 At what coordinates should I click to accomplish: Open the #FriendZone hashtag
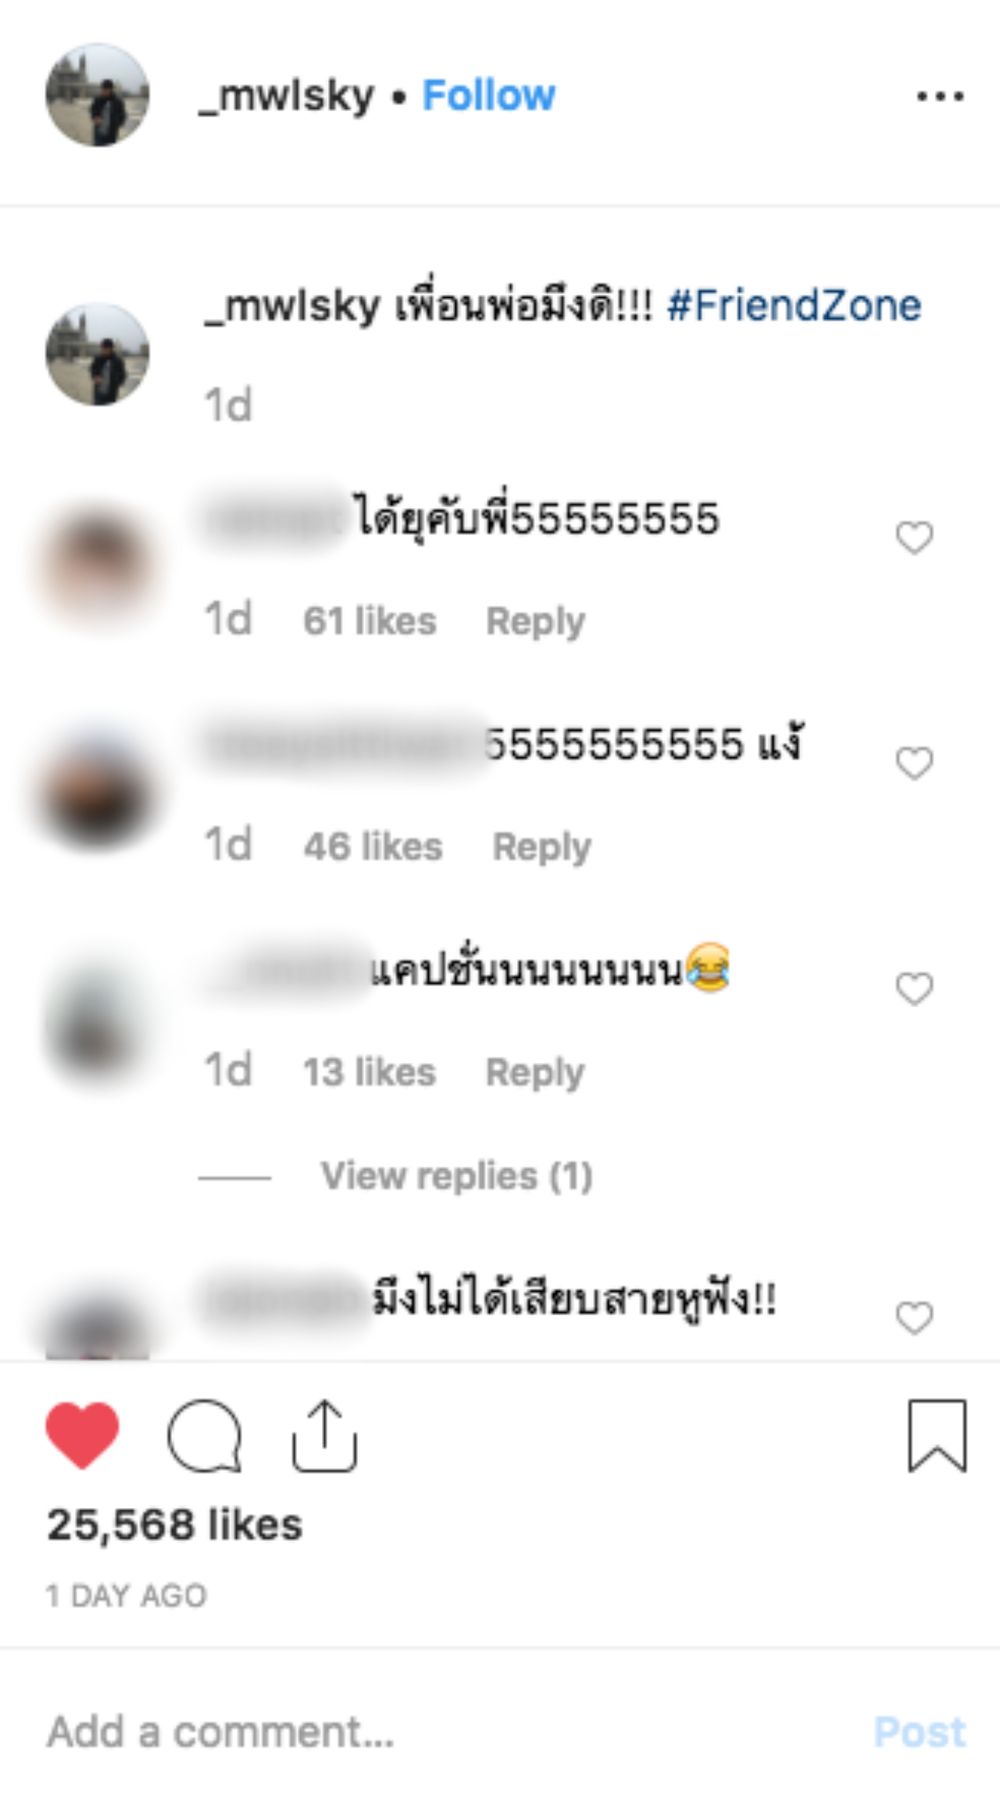click(794, 306)
